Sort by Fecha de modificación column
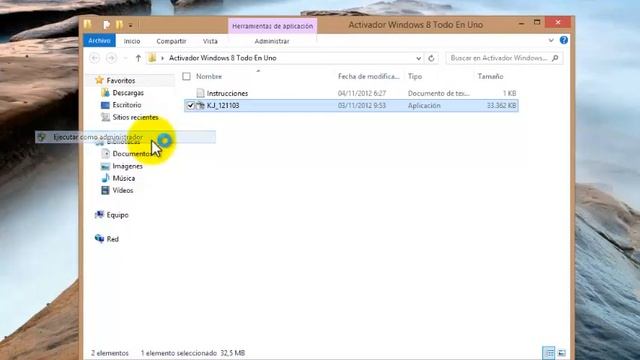Screen dimensions: 640x360 pyautogui.click(x=369, y=76)
